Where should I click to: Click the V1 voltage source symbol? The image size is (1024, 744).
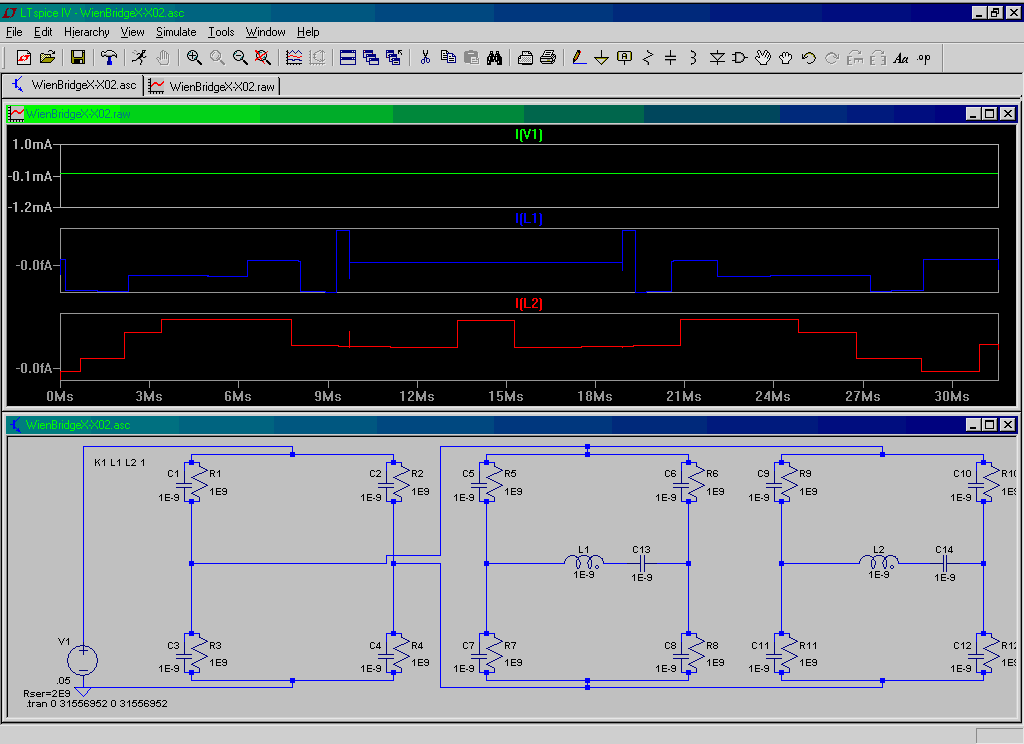click(x=83, y=659)
